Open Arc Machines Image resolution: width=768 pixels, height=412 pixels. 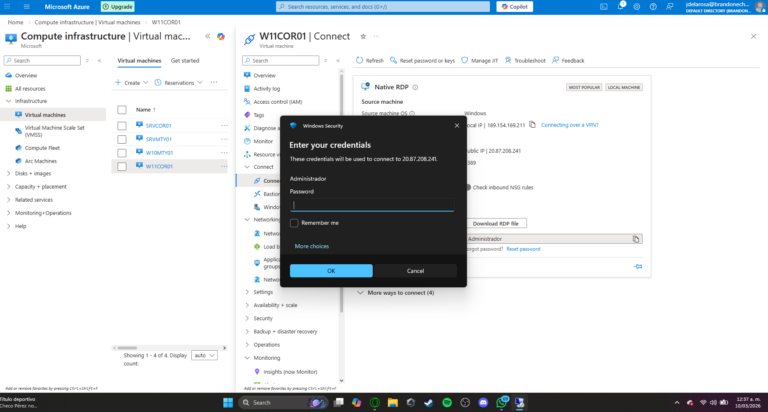point(41,161)
